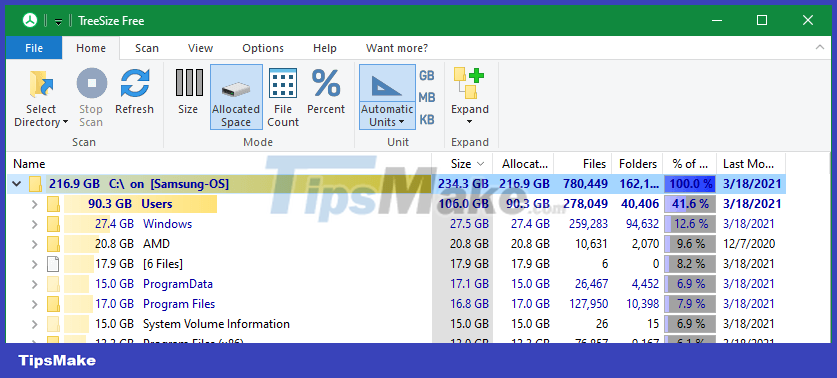Select Automatic Units

387,97
